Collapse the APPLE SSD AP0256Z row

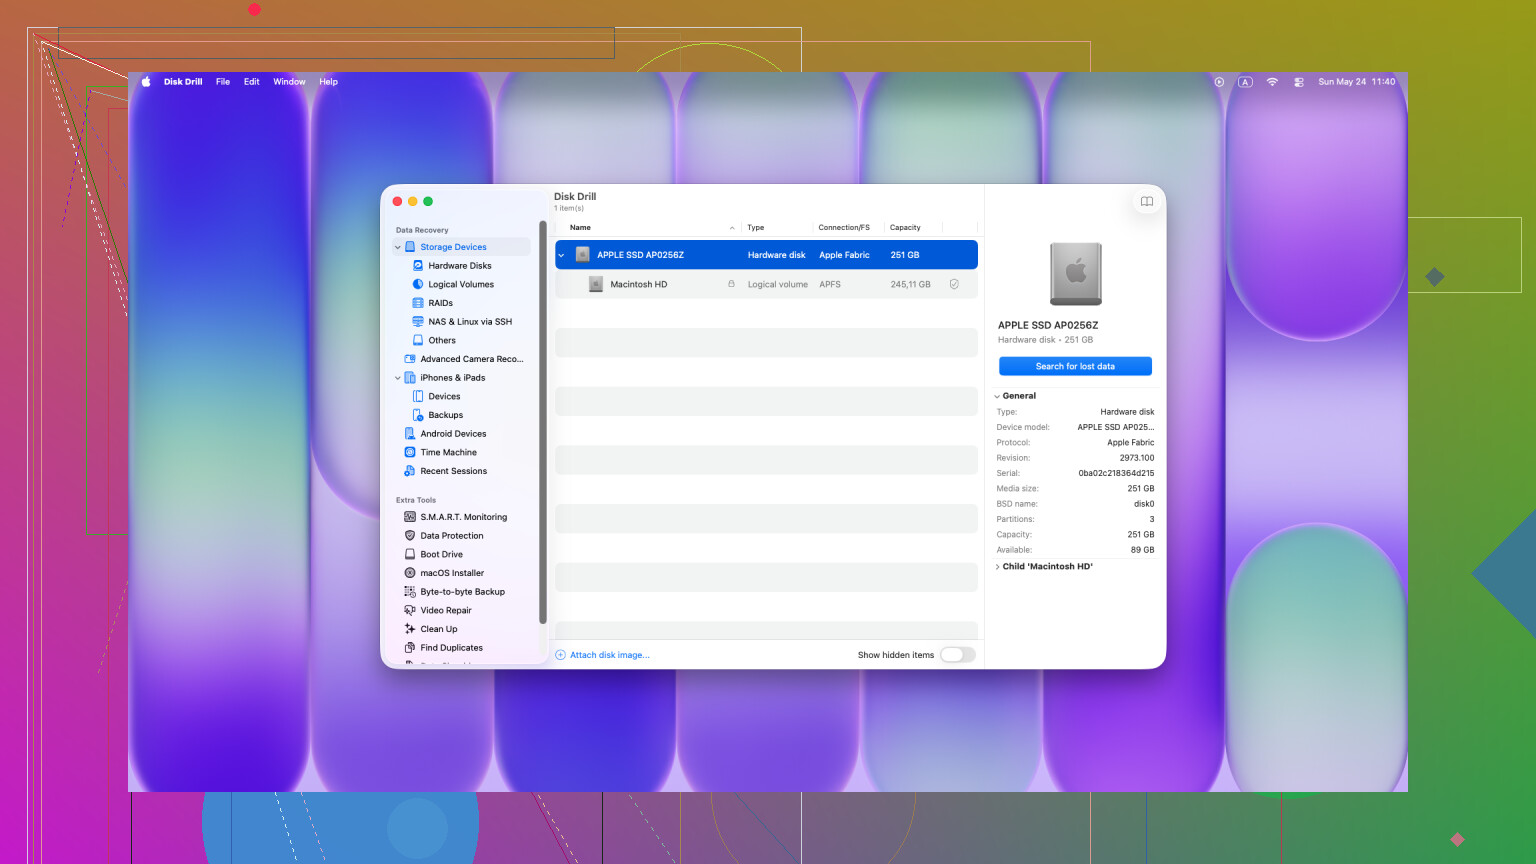pos(561,255)
